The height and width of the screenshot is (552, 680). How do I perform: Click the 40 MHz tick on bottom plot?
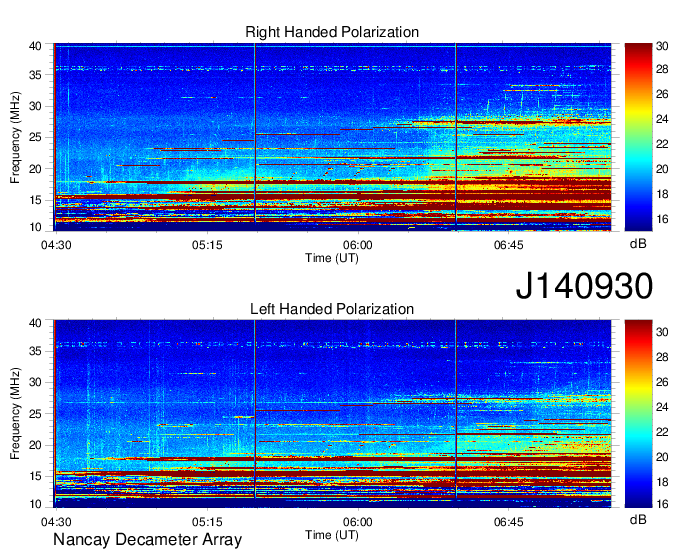(x=35, y=323)
